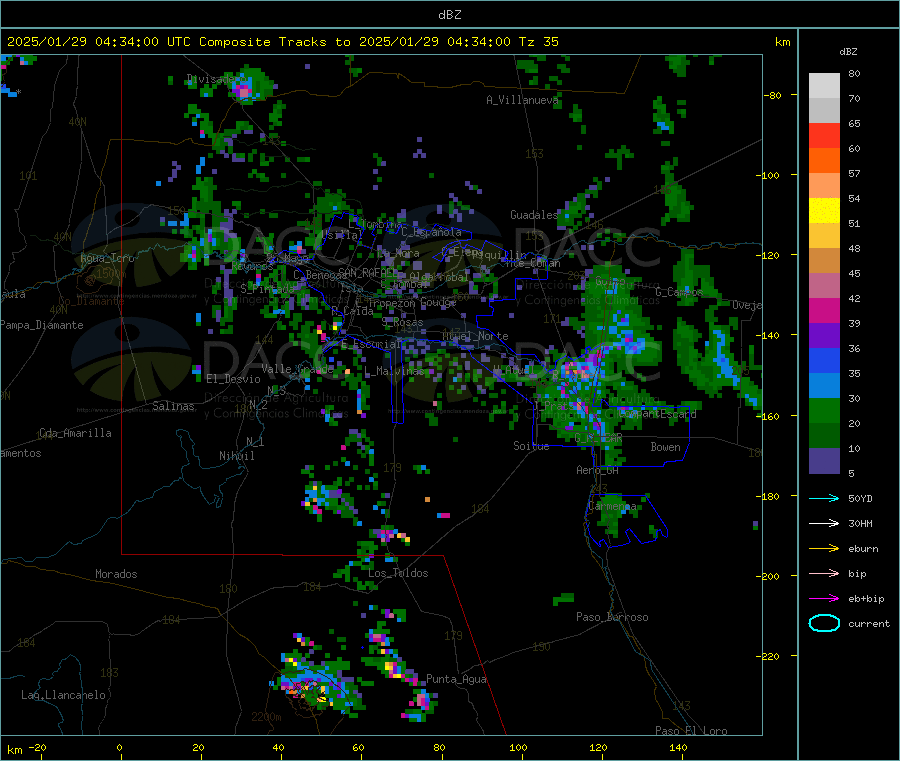900x761 pixels.
Task: Click the -80 km y-axis tick label
Action: (773, 95)
